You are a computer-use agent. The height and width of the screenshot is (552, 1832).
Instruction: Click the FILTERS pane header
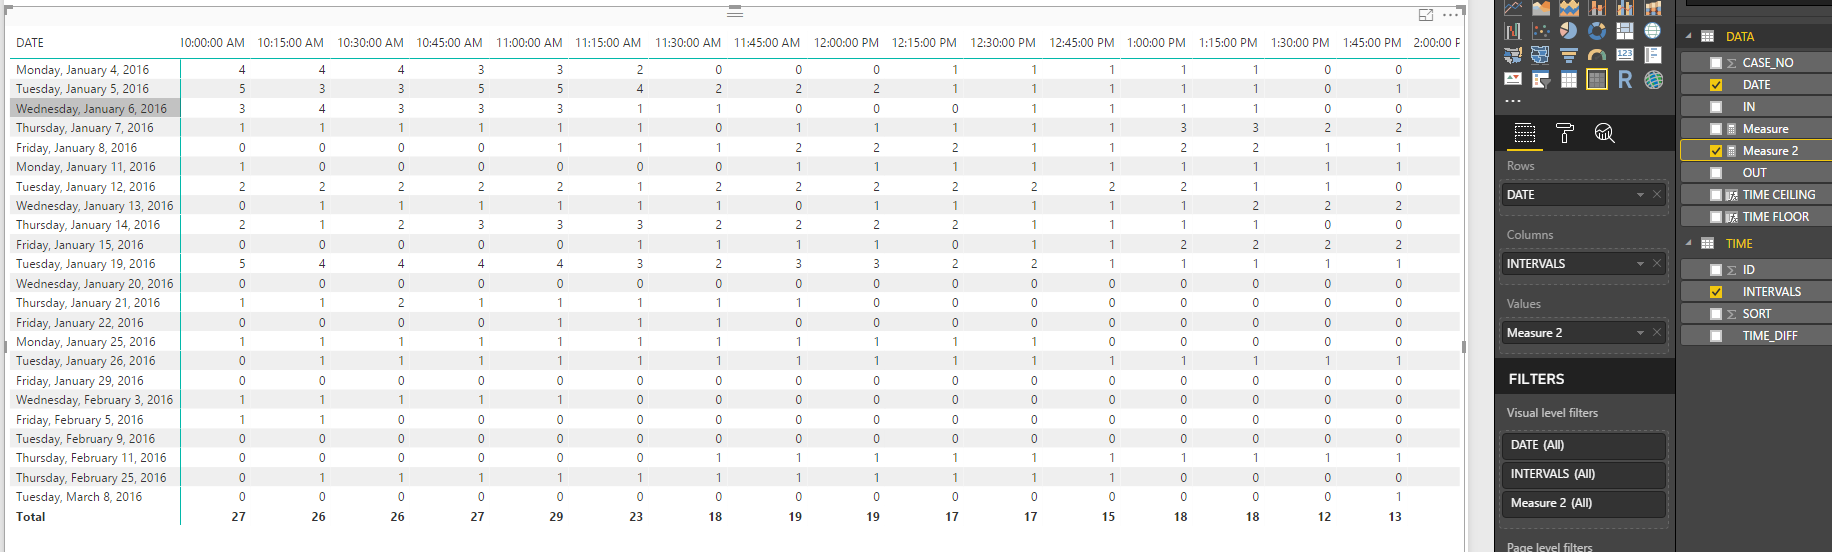coord(1536,379)
